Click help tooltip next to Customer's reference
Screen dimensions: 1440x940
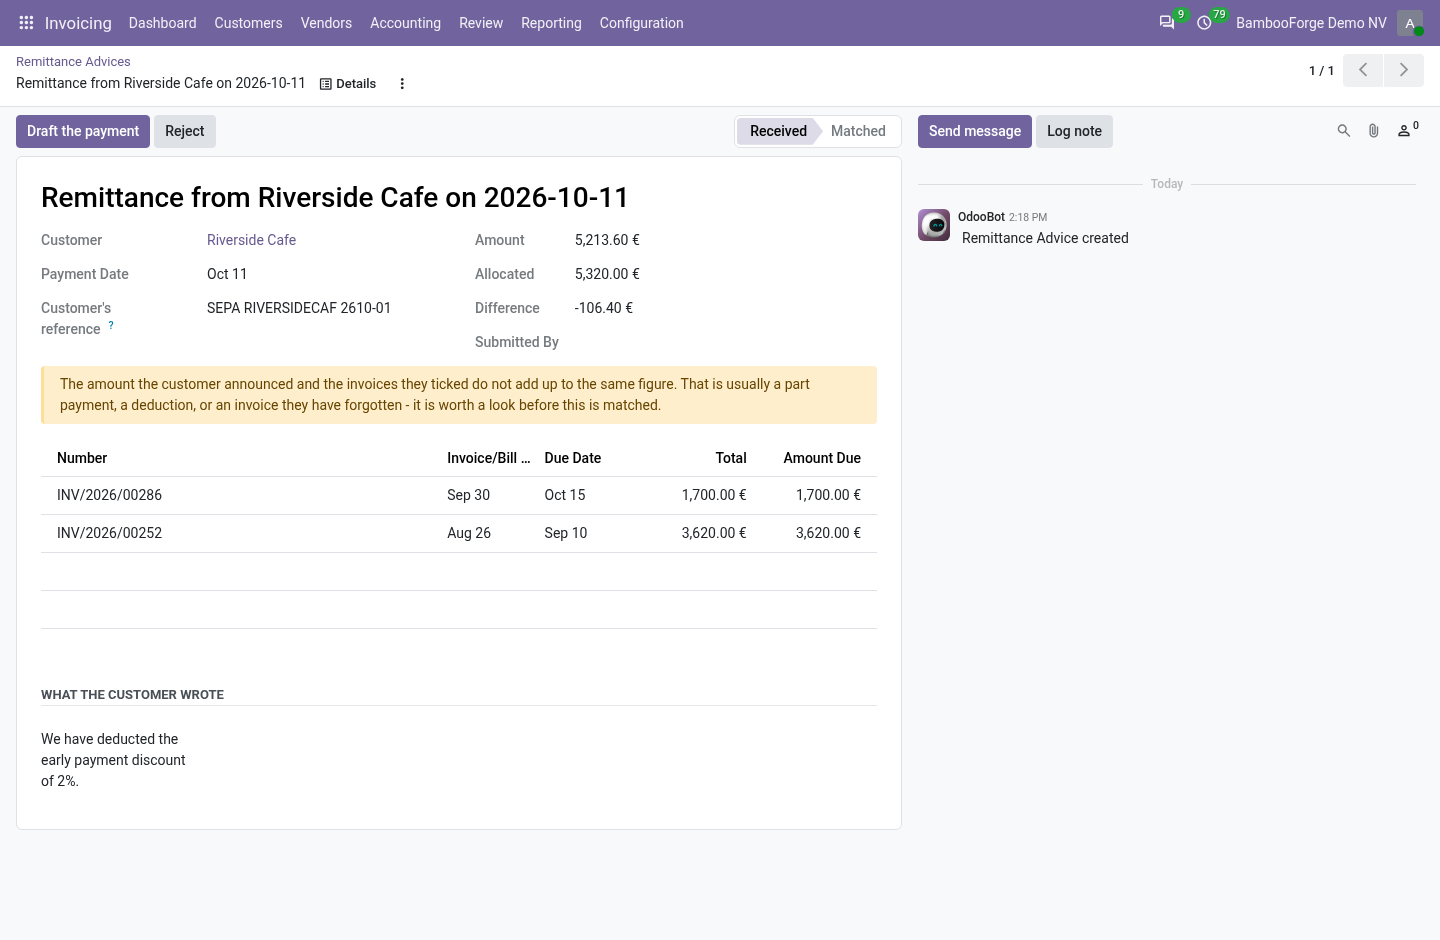coord(111,325)
